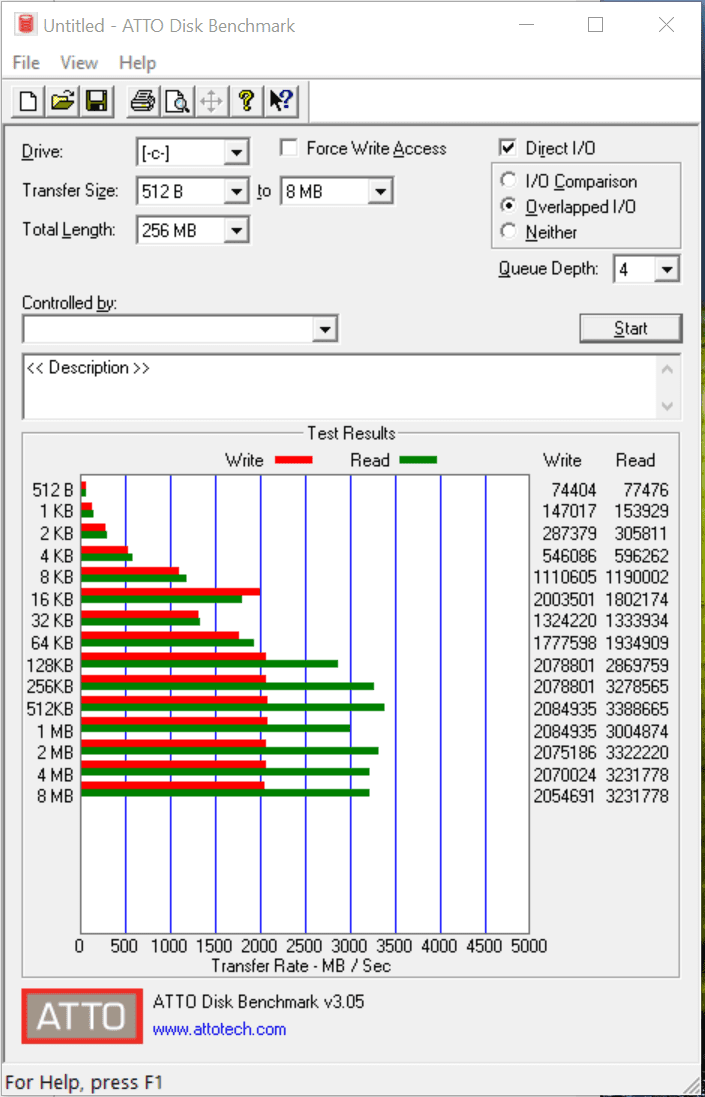The image size is (705, 1097).
Task: Open Print Preview toolbar icon
Action: point(177,101)
